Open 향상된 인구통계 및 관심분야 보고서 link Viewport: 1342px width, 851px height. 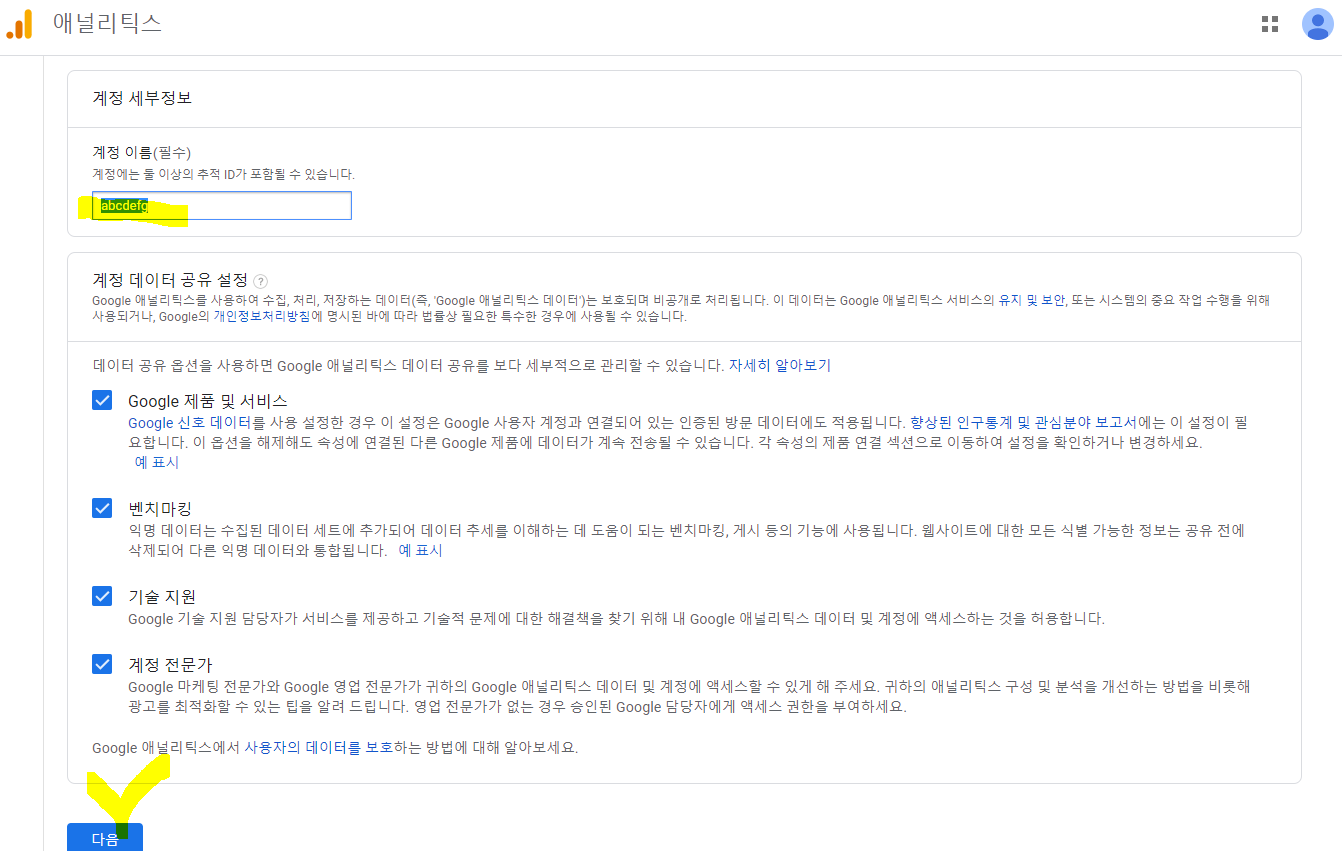pyautogui.click(x=1023, y=423)
